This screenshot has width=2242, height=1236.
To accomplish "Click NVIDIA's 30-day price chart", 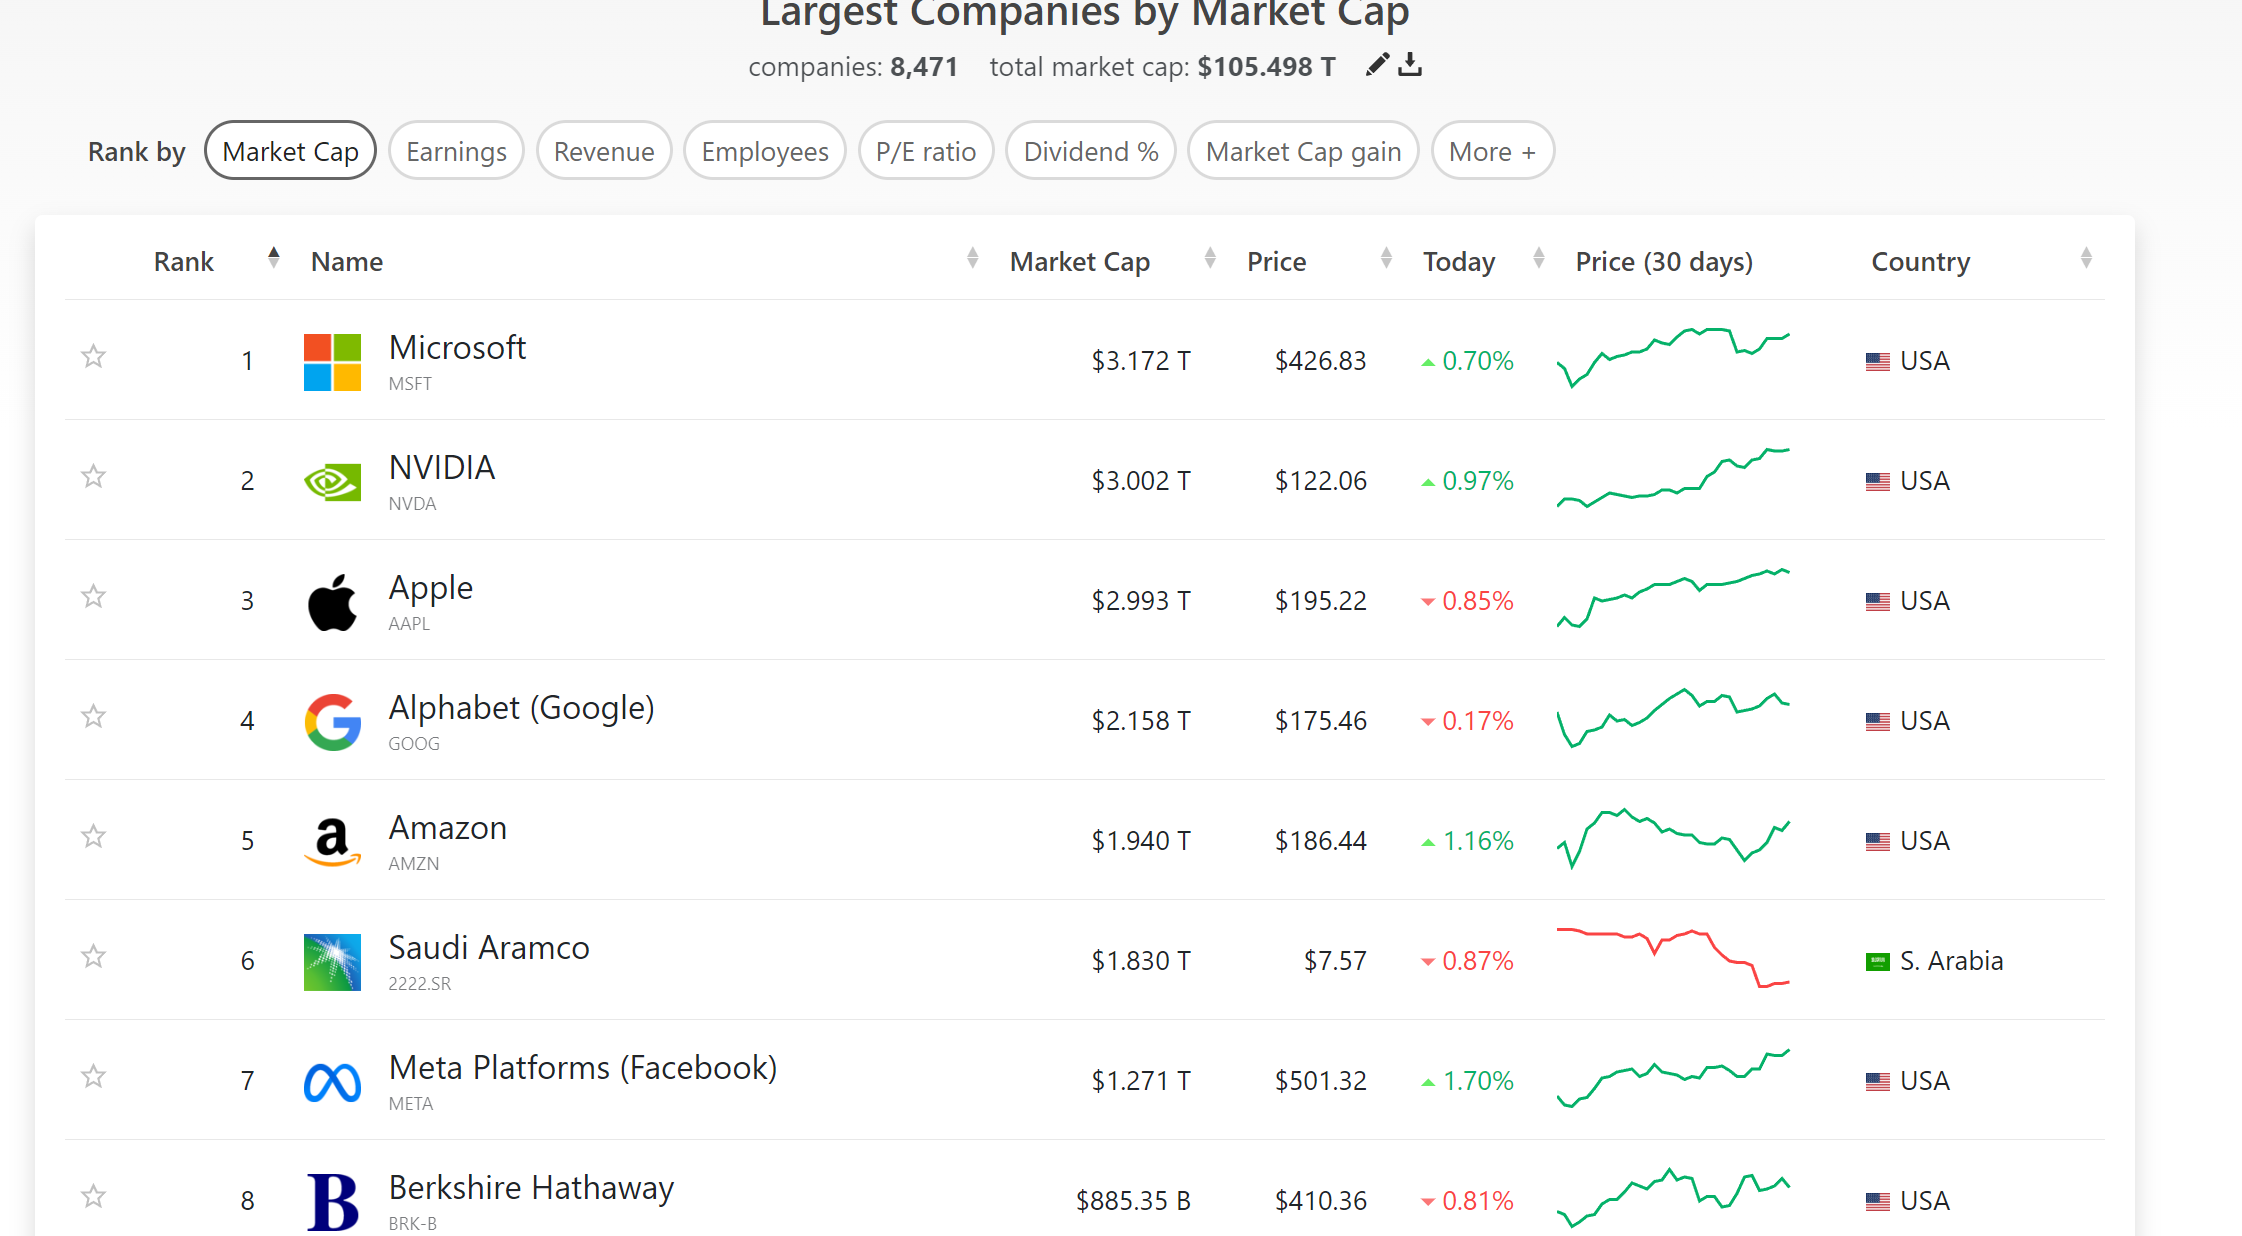I will tap(1673, 478).
